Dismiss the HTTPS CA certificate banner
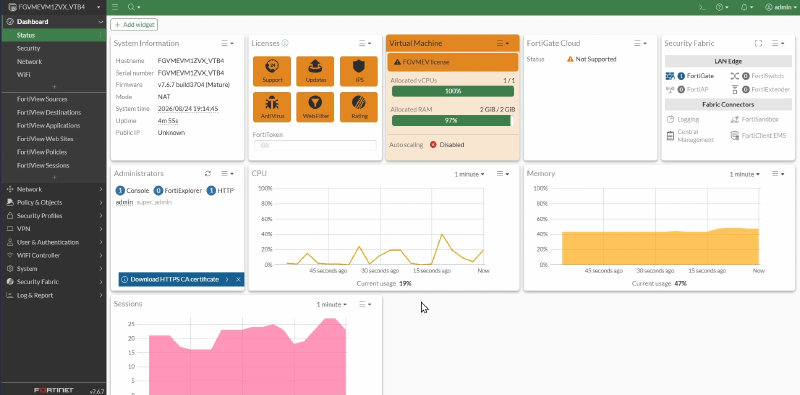Viewport: 800px width, 395px height. click(x=238, y=279)
